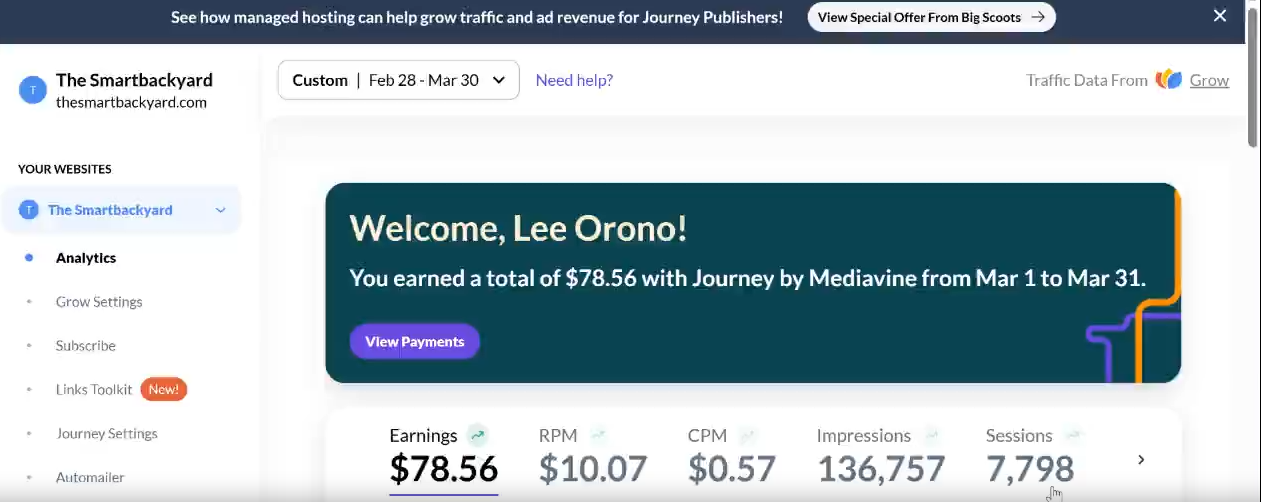1261x502 pixels.
Task: Open Subscribe in the sidebar
Action: [86, 346]
